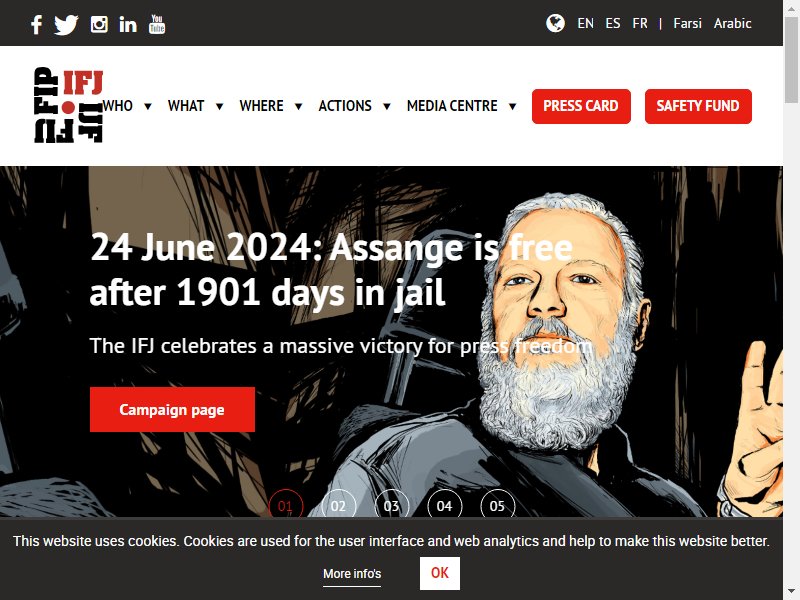Open the MEDIA CENTRE dropdown arrow
The height and width of the screenshot is (600, 800).
[x=512, y=106]
